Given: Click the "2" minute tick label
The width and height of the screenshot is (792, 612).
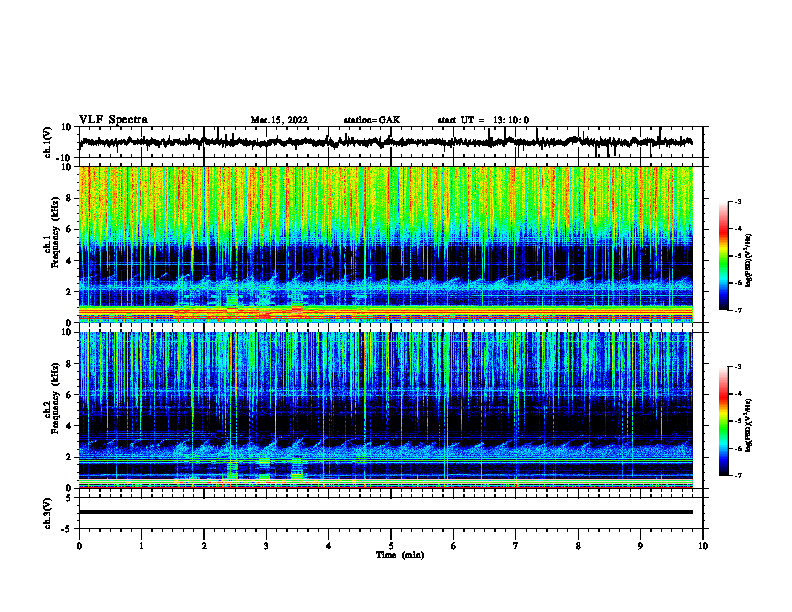Looking at the screenshot, I should [204, 546].
